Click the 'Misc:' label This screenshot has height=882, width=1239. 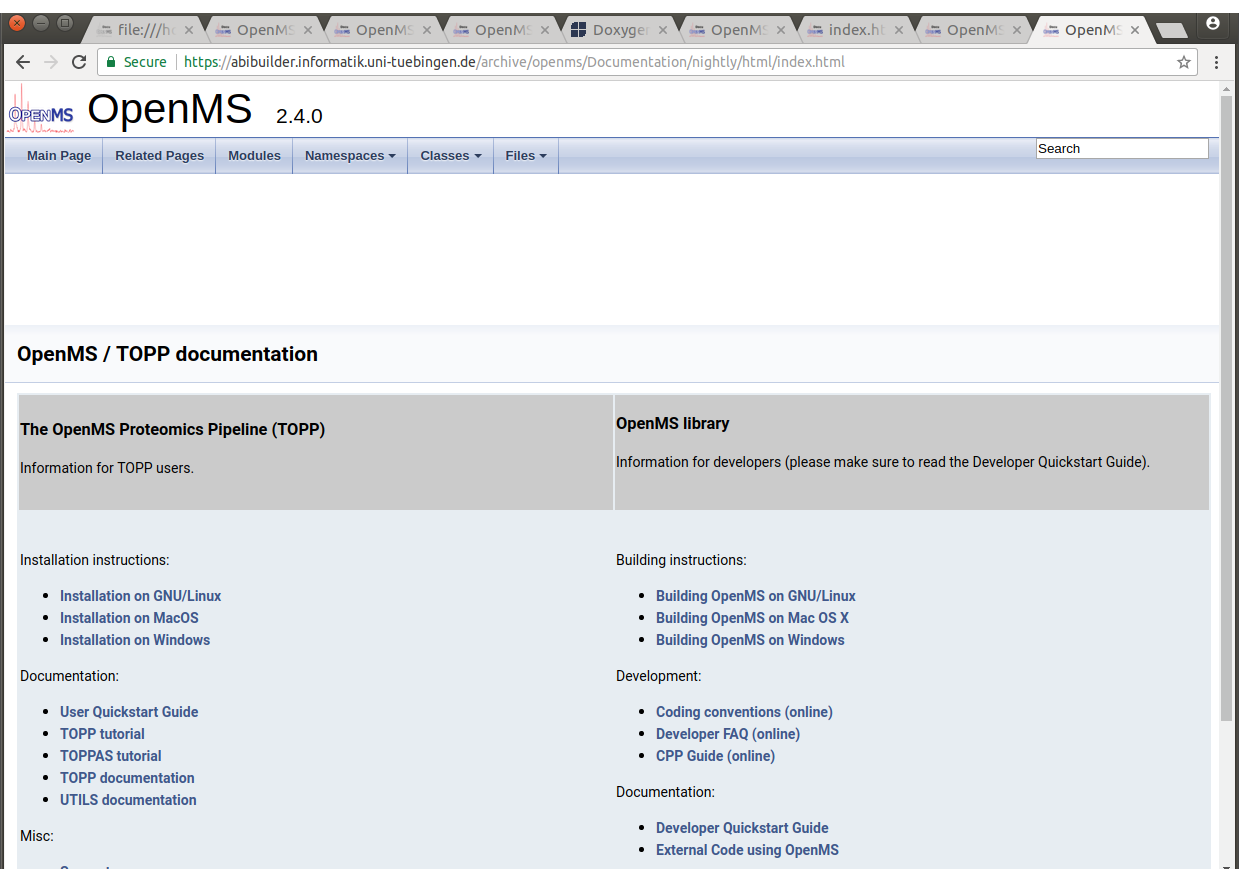click(x=37, y=836)
